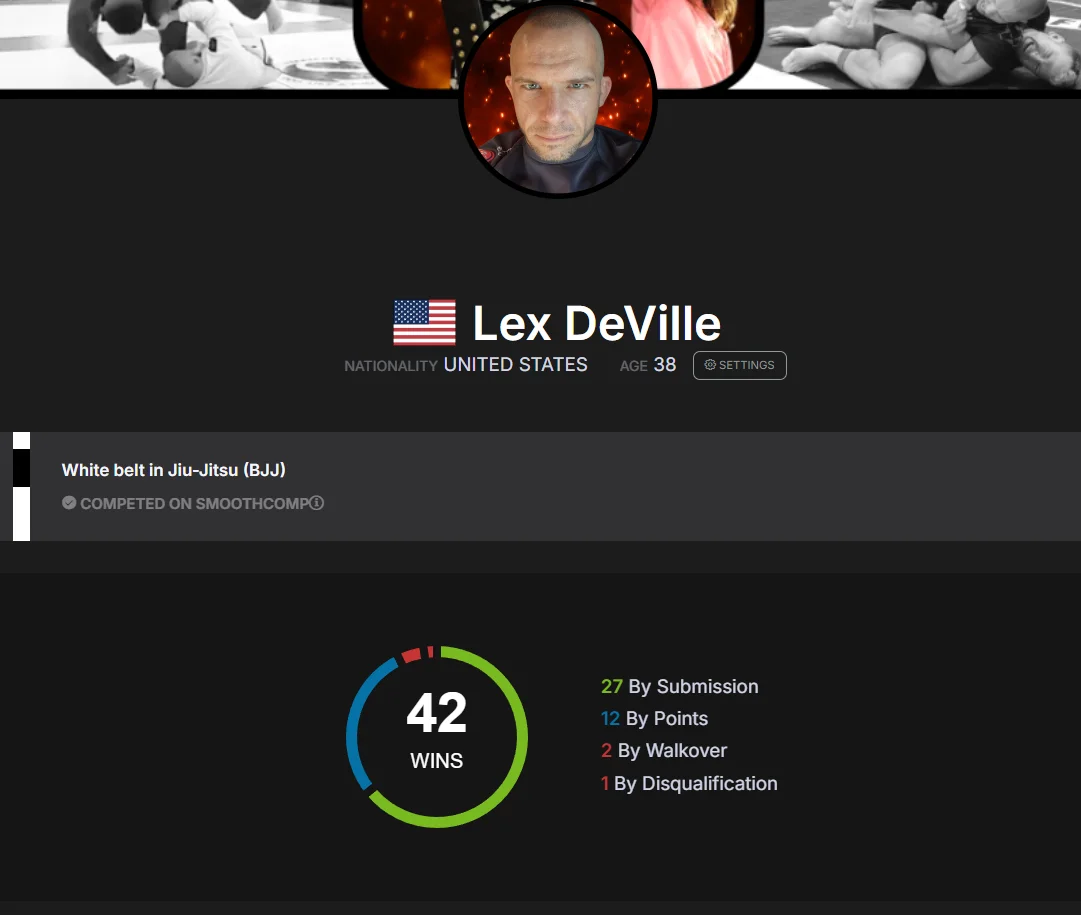Select the White belt in Jiu-Jitsu (BJJ) row
The image size is (1081, 915).
pyautogui.click(x=540, y=486)
